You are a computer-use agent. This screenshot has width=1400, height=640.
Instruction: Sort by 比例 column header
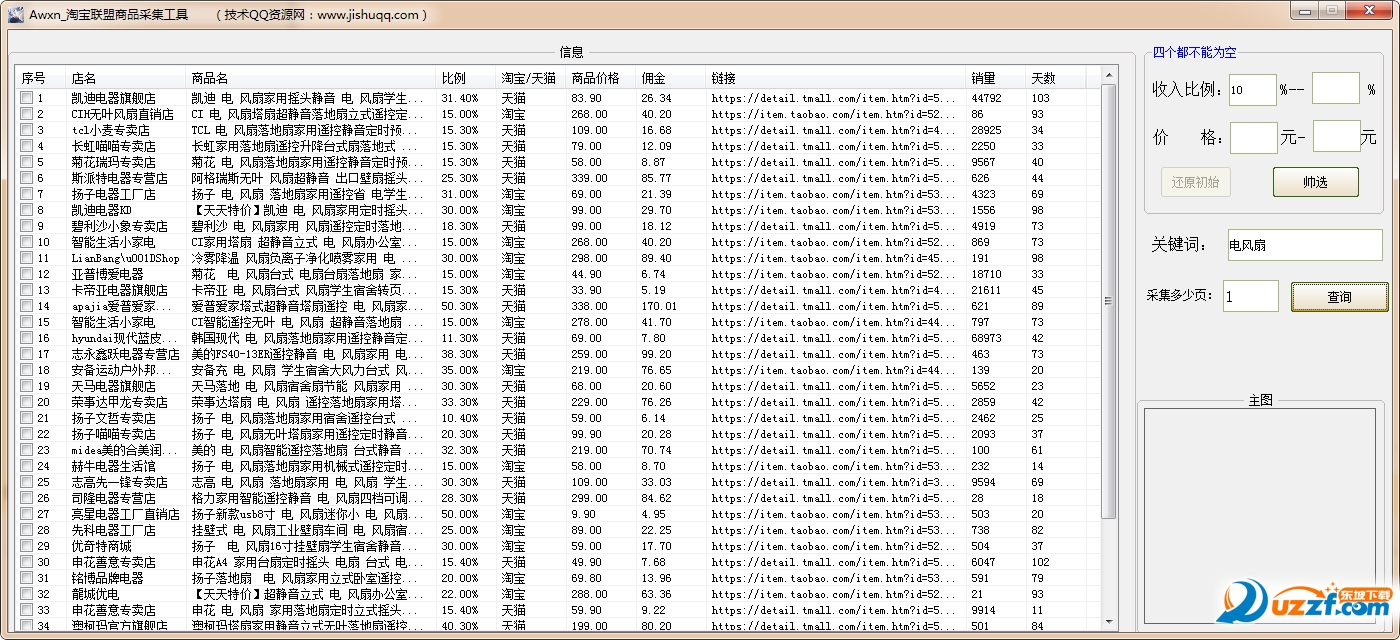466,78
